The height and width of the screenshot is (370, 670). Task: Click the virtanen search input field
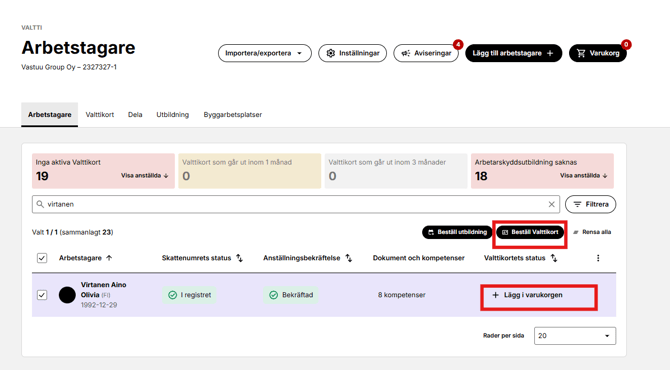[296, 204]
